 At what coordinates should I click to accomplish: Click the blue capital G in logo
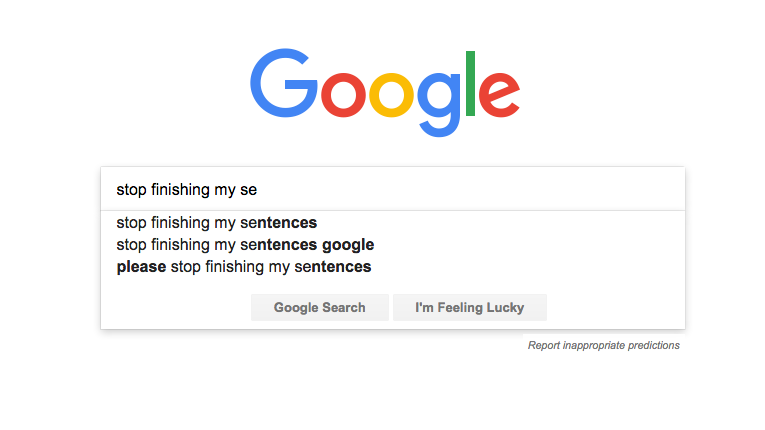(x=283, y=83)
